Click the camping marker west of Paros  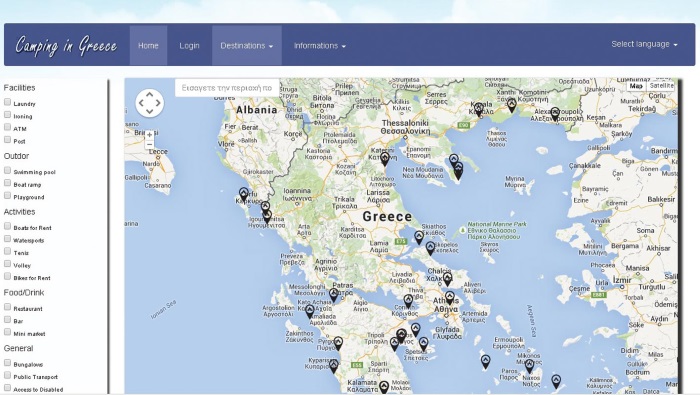click(485, 362)
